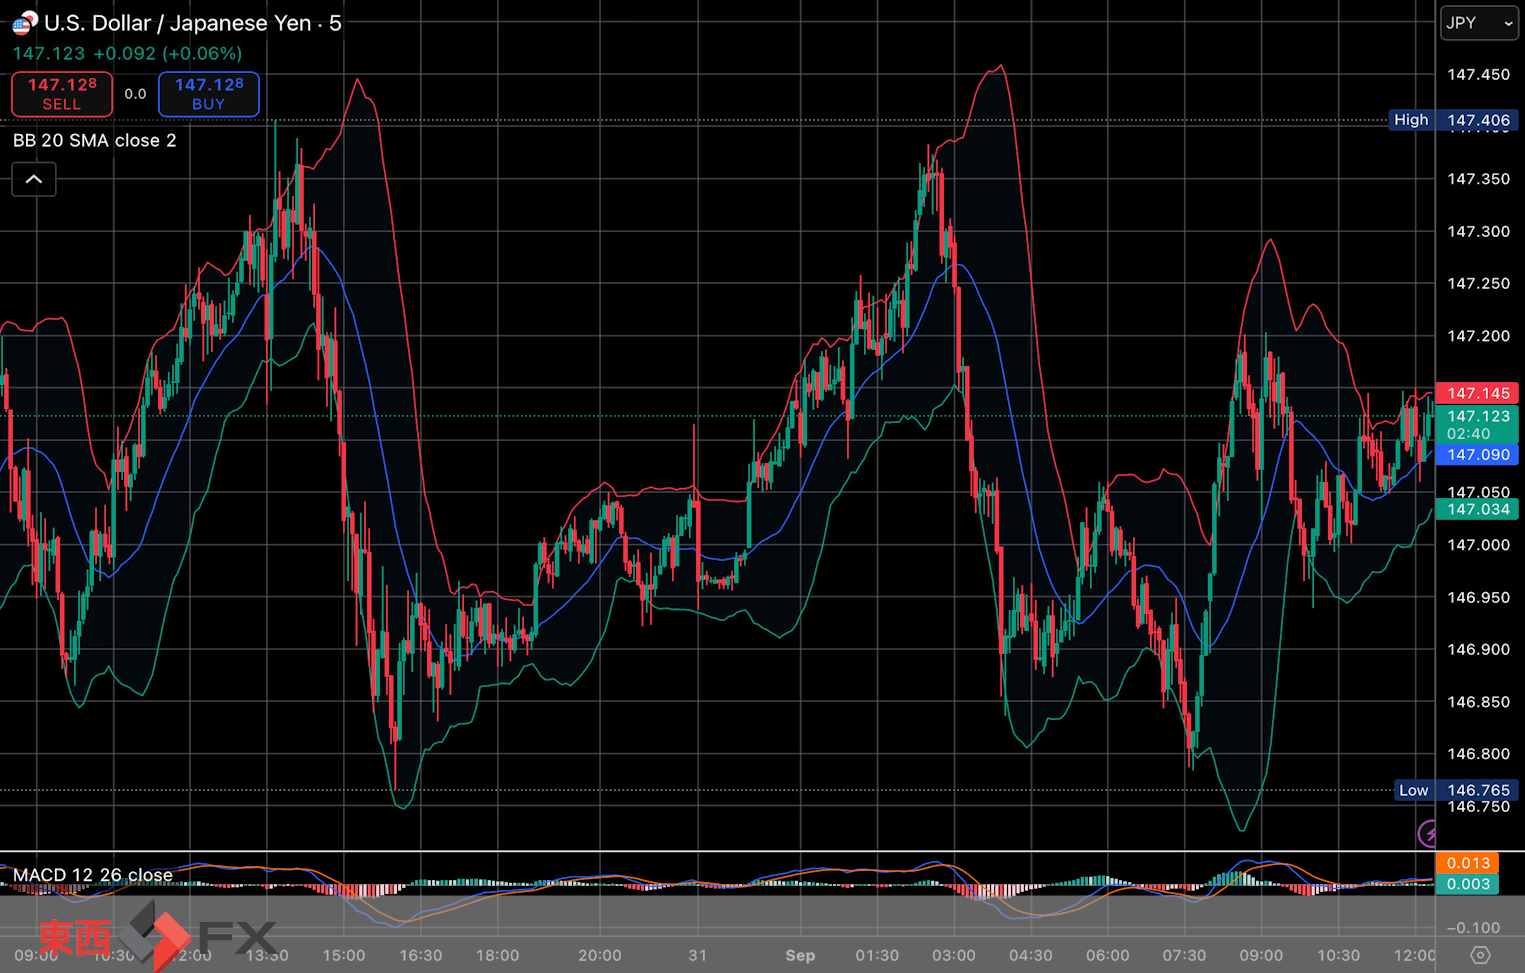
Task: Click the blue 147.090 basis price label
Action: 1477,455
